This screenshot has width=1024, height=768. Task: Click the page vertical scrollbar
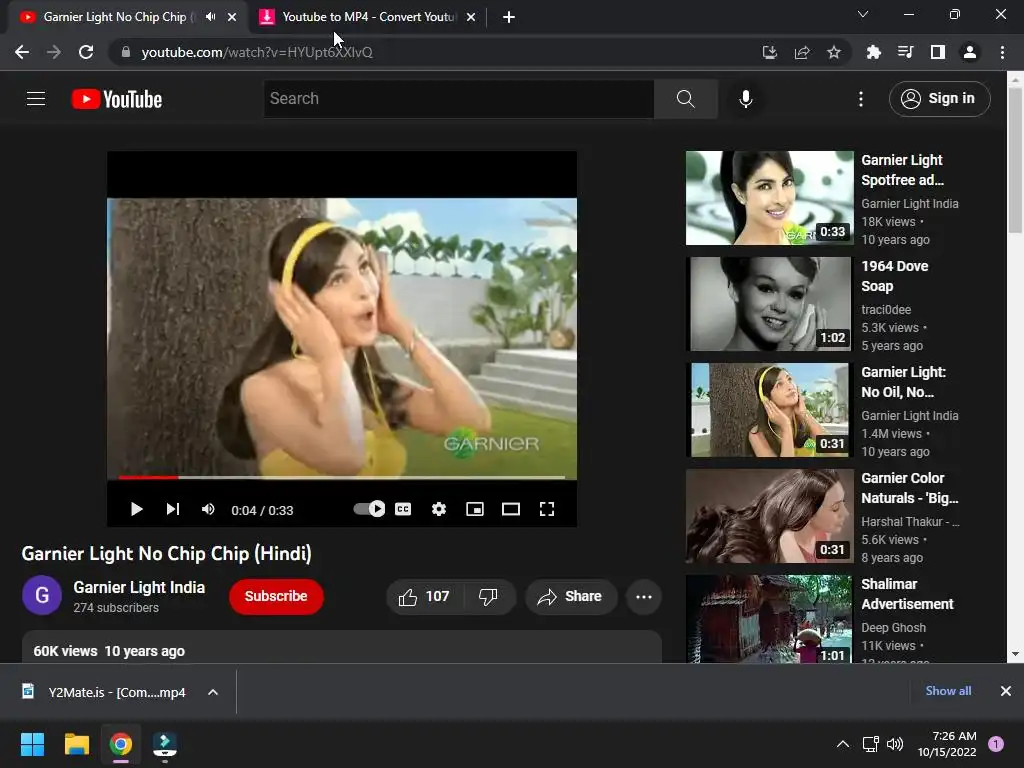click(x=1014, y=161)
